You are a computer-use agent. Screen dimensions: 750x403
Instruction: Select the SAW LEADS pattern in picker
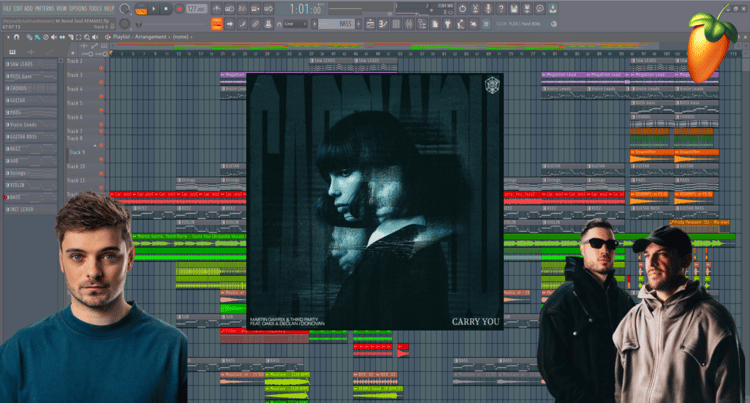tap(31, 64)
